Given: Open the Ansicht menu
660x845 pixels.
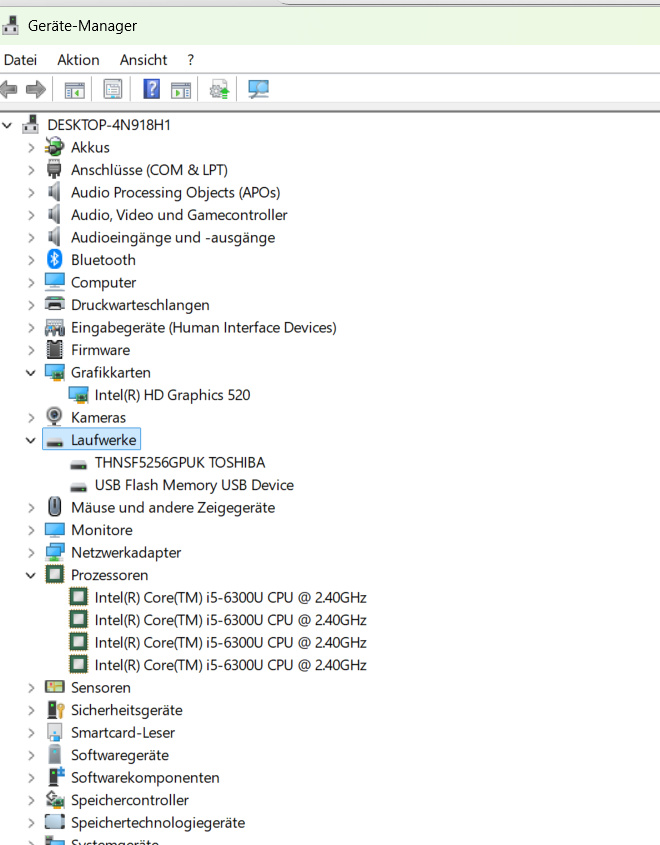Looking at the screenshot, I should tap(143, 60).
